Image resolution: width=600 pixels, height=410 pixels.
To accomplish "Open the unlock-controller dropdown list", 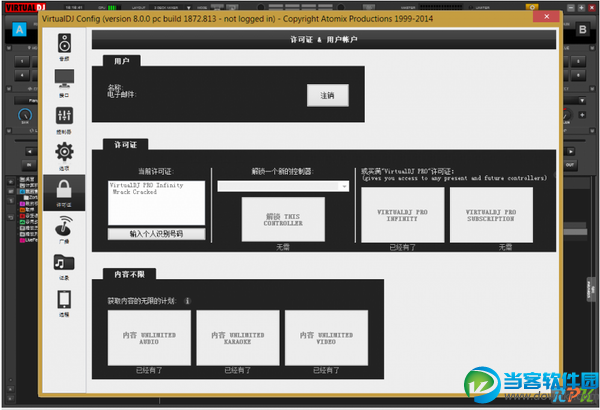I will (283, 186).
